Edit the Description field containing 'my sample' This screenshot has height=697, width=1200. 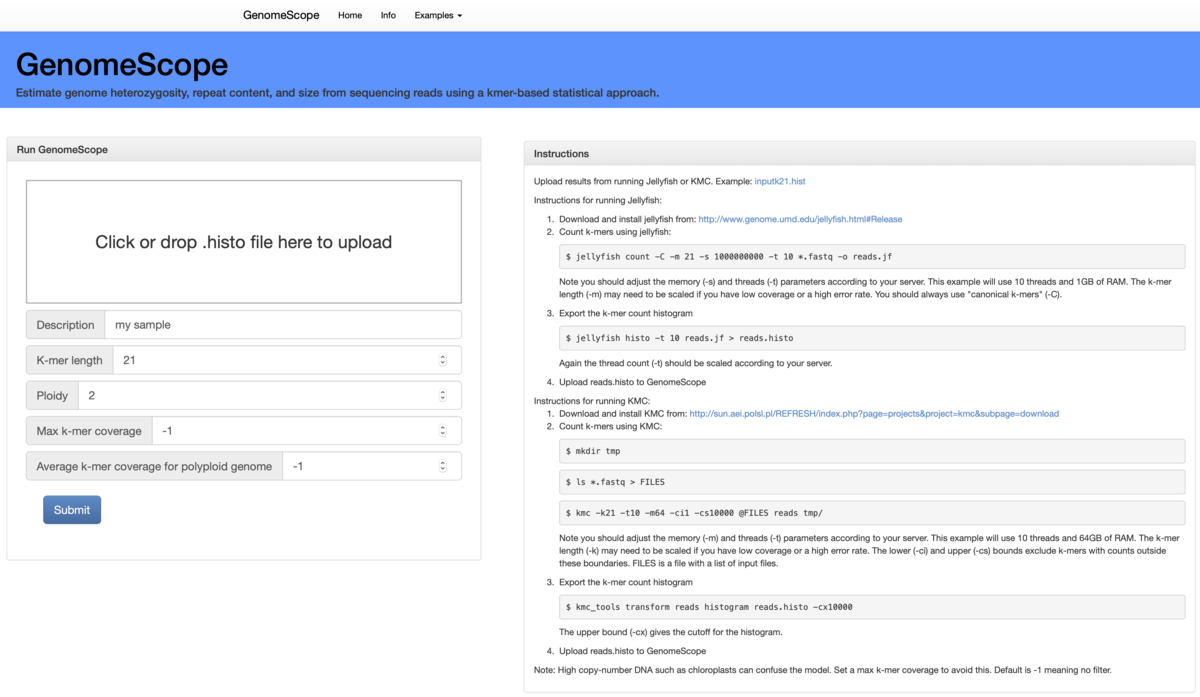pos(280,324)
